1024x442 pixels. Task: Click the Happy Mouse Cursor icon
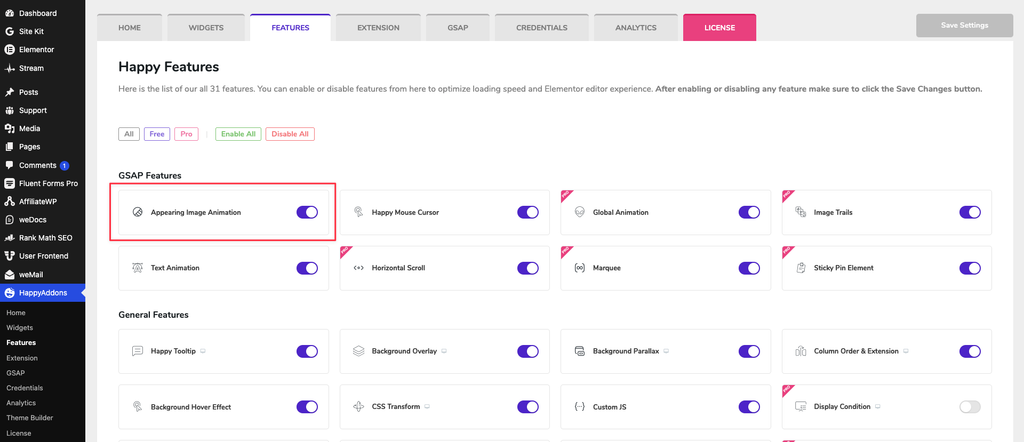pyautogui.click(x=359, y=212)
